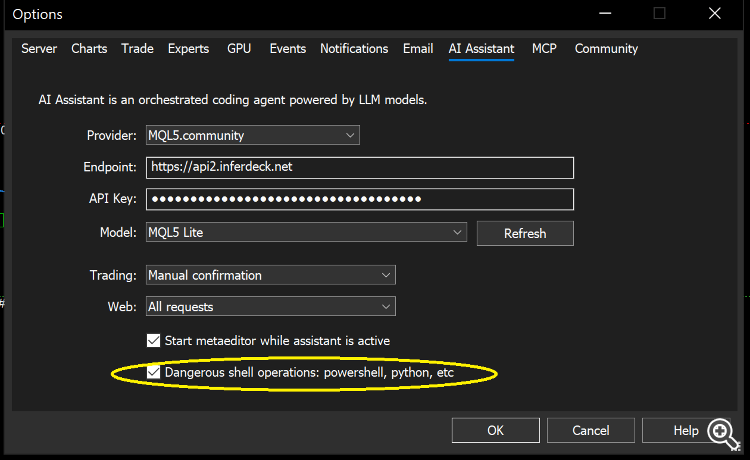The height and width of the screenshot is (460, 750).
Task: Open the Web requests dropdown
Action: point(271,307)
